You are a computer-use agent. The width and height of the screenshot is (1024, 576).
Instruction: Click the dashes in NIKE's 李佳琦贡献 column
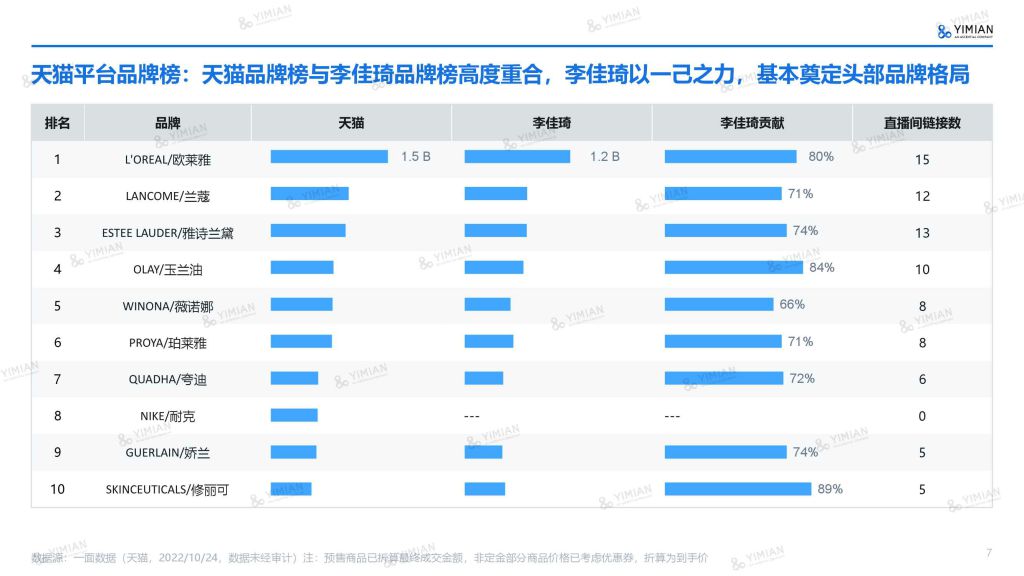(x=673, y=416)
